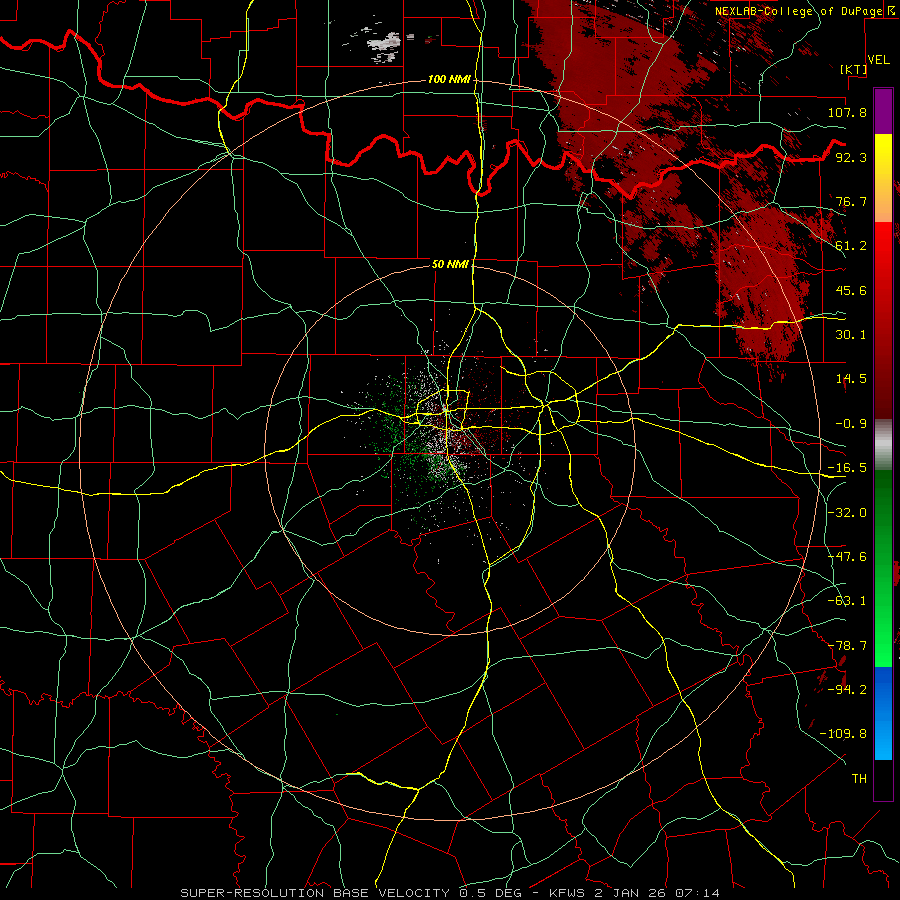Select the 45.6 scale value
The width and height of the screenshot is (900, 900).
[851, 290]
